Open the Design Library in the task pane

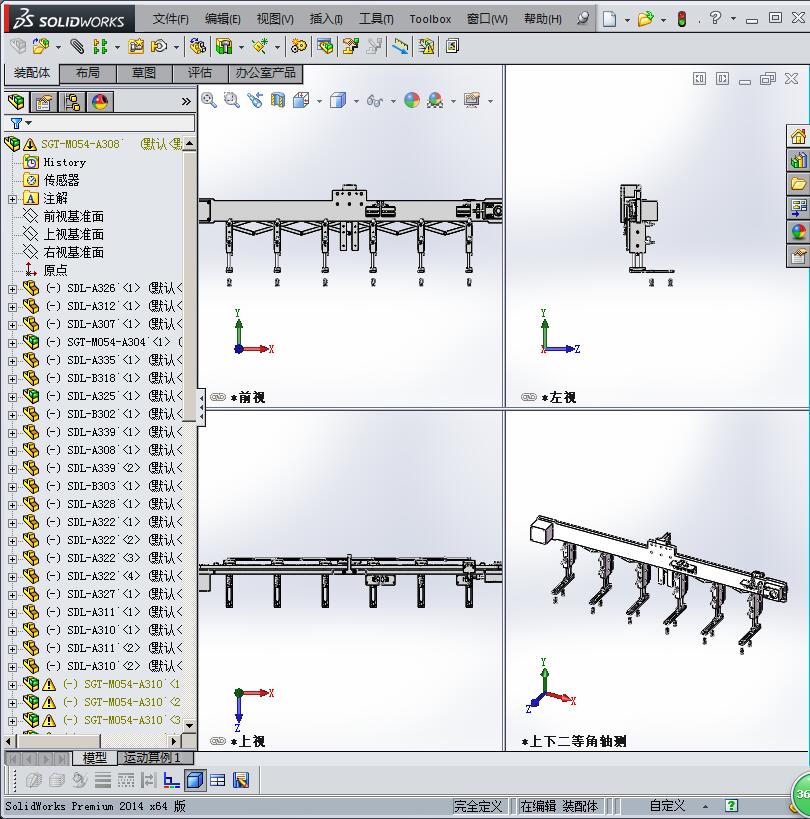798,160
